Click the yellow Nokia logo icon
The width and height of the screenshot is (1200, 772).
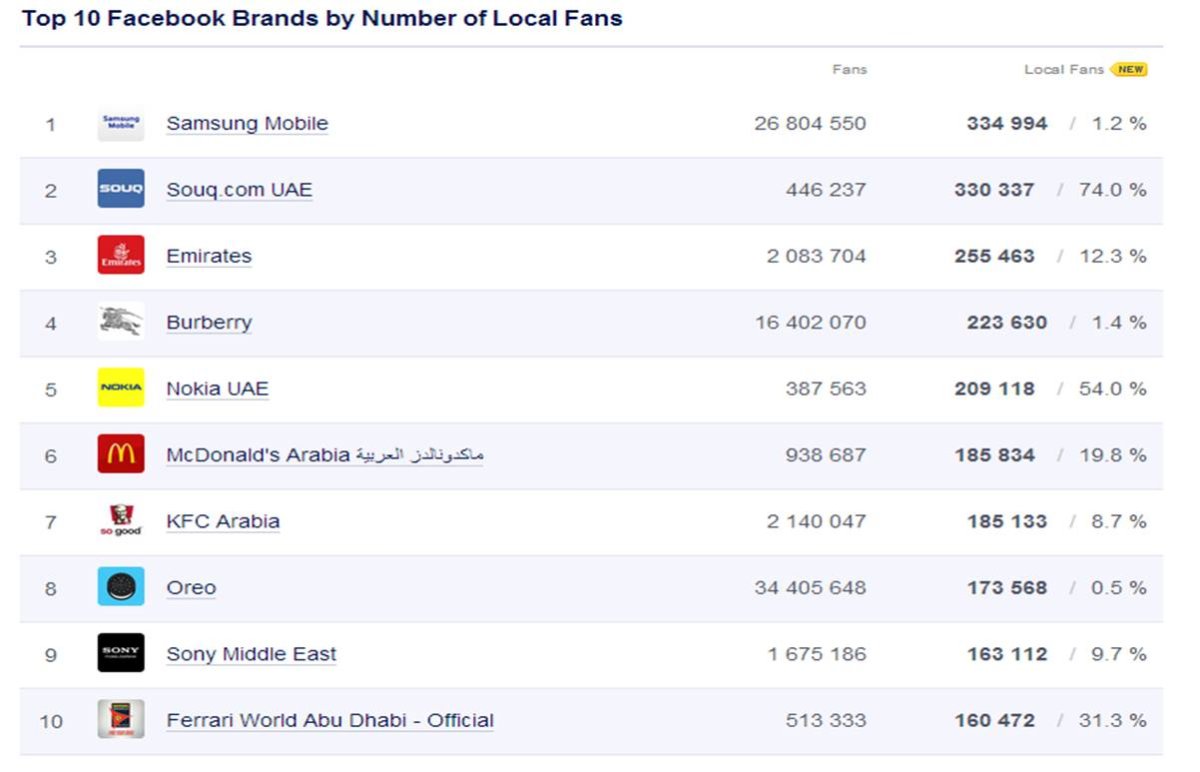pyautogui.click(x=121, y=387)
